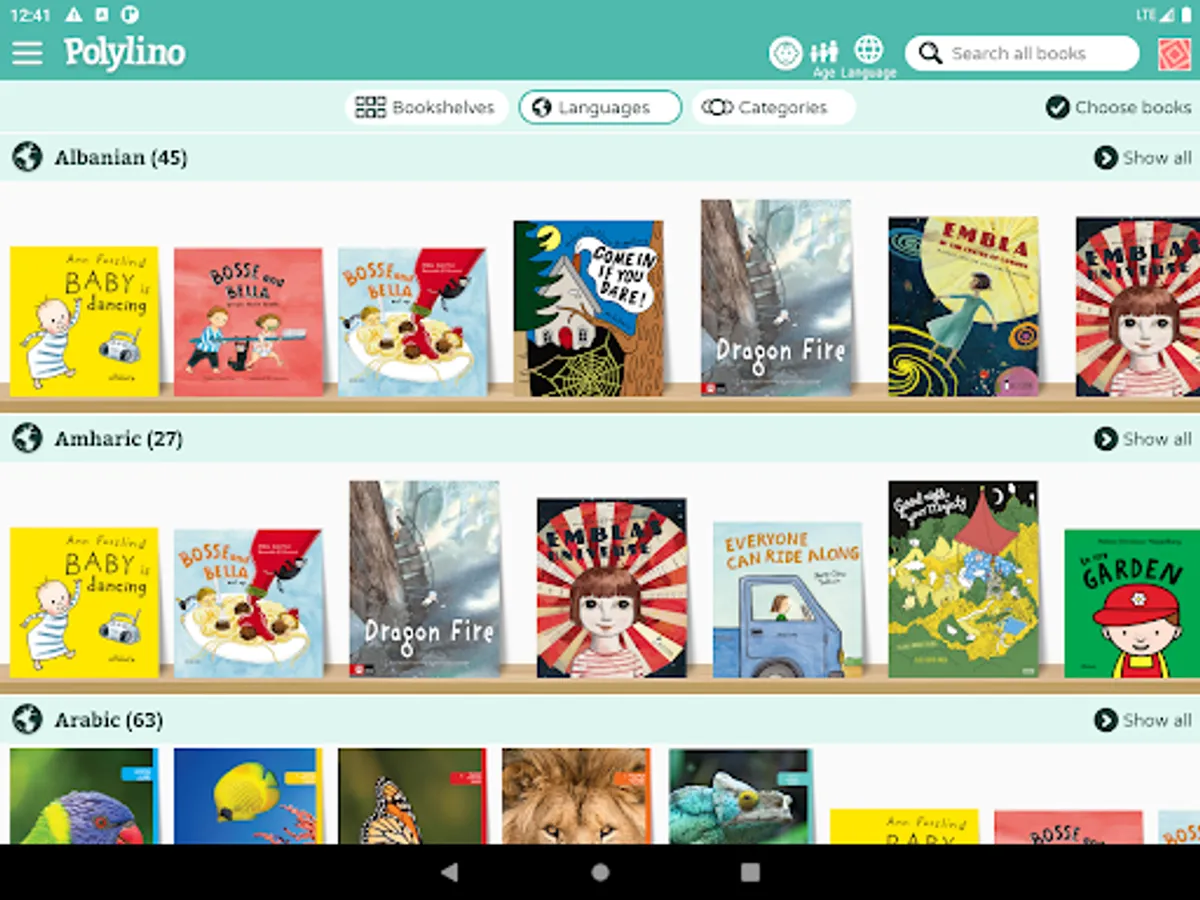Open Come In If You Dare book

coord(588,308)
